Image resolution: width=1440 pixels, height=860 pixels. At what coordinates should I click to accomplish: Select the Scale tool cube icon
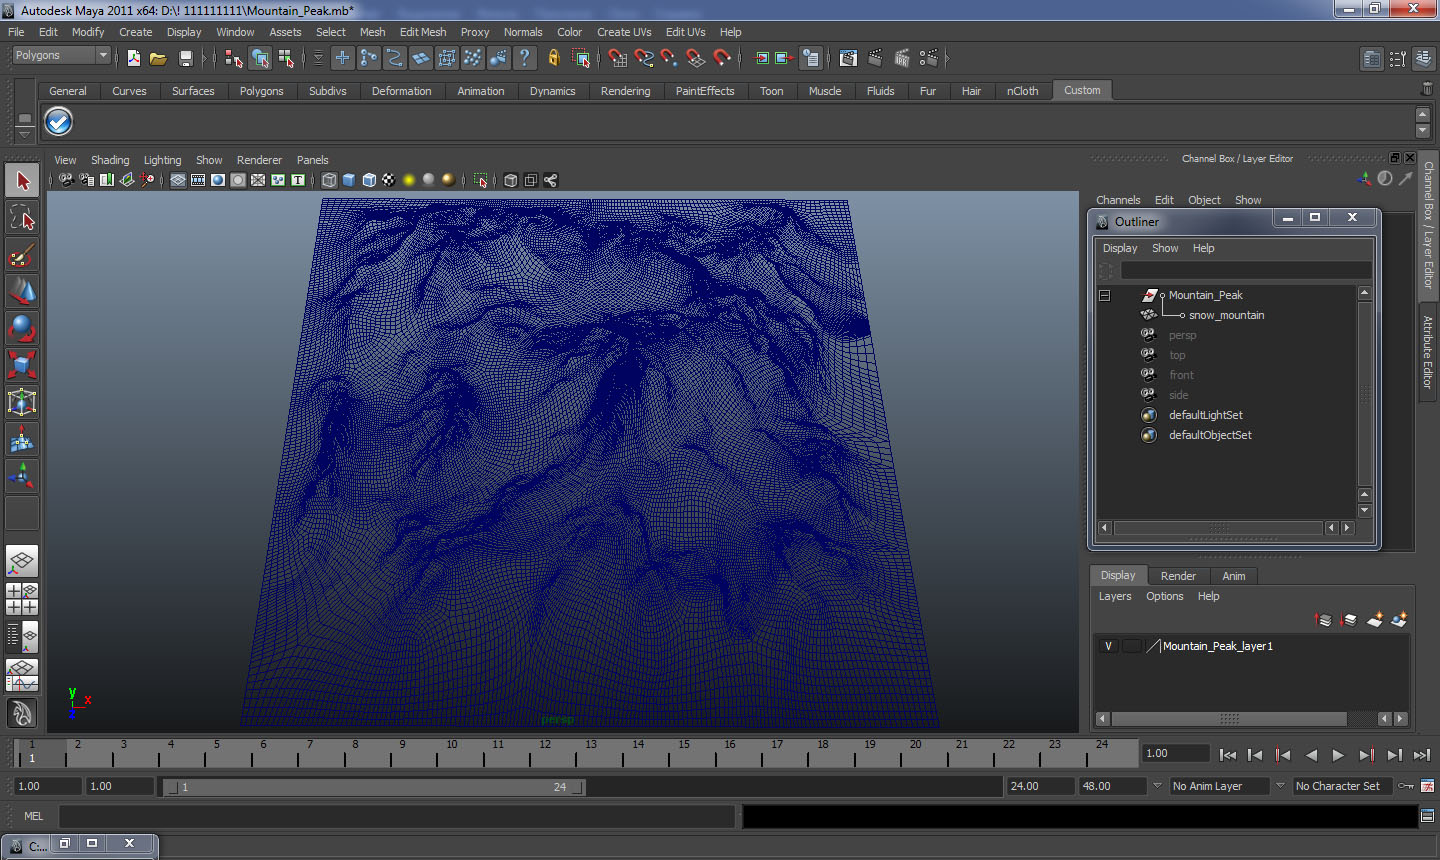pyautogui.click(x=22, y=364)
